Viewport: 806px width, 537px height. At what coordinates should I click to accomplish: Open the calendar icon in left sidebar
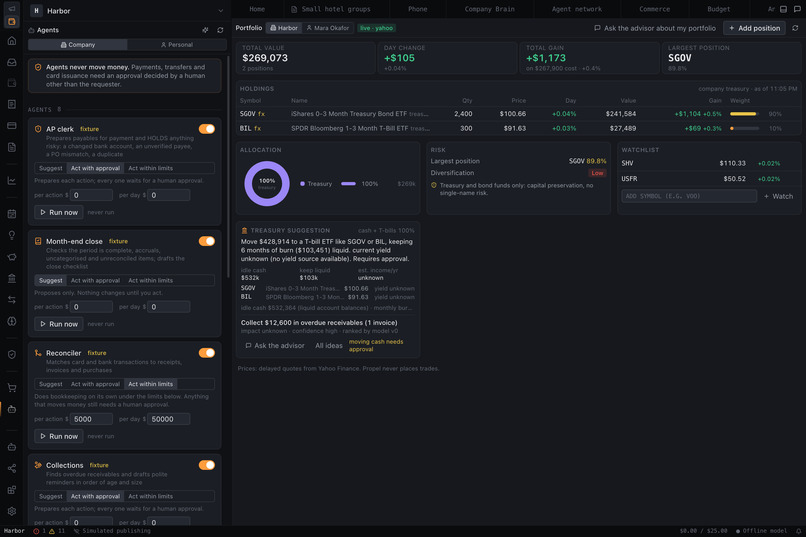[x=12, y=214]
